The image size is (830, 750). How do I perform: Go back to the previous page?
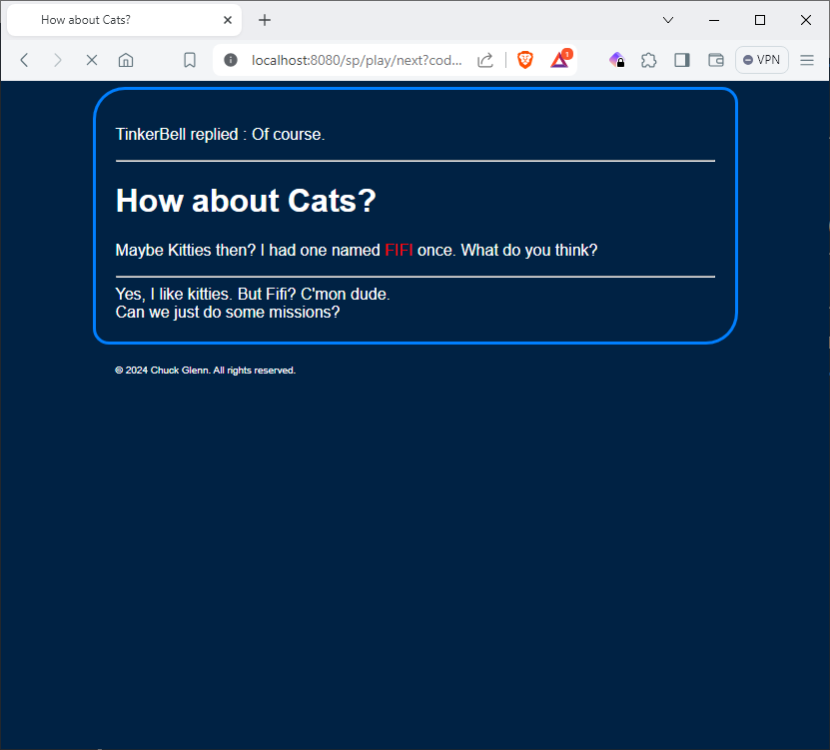(25, 60)
